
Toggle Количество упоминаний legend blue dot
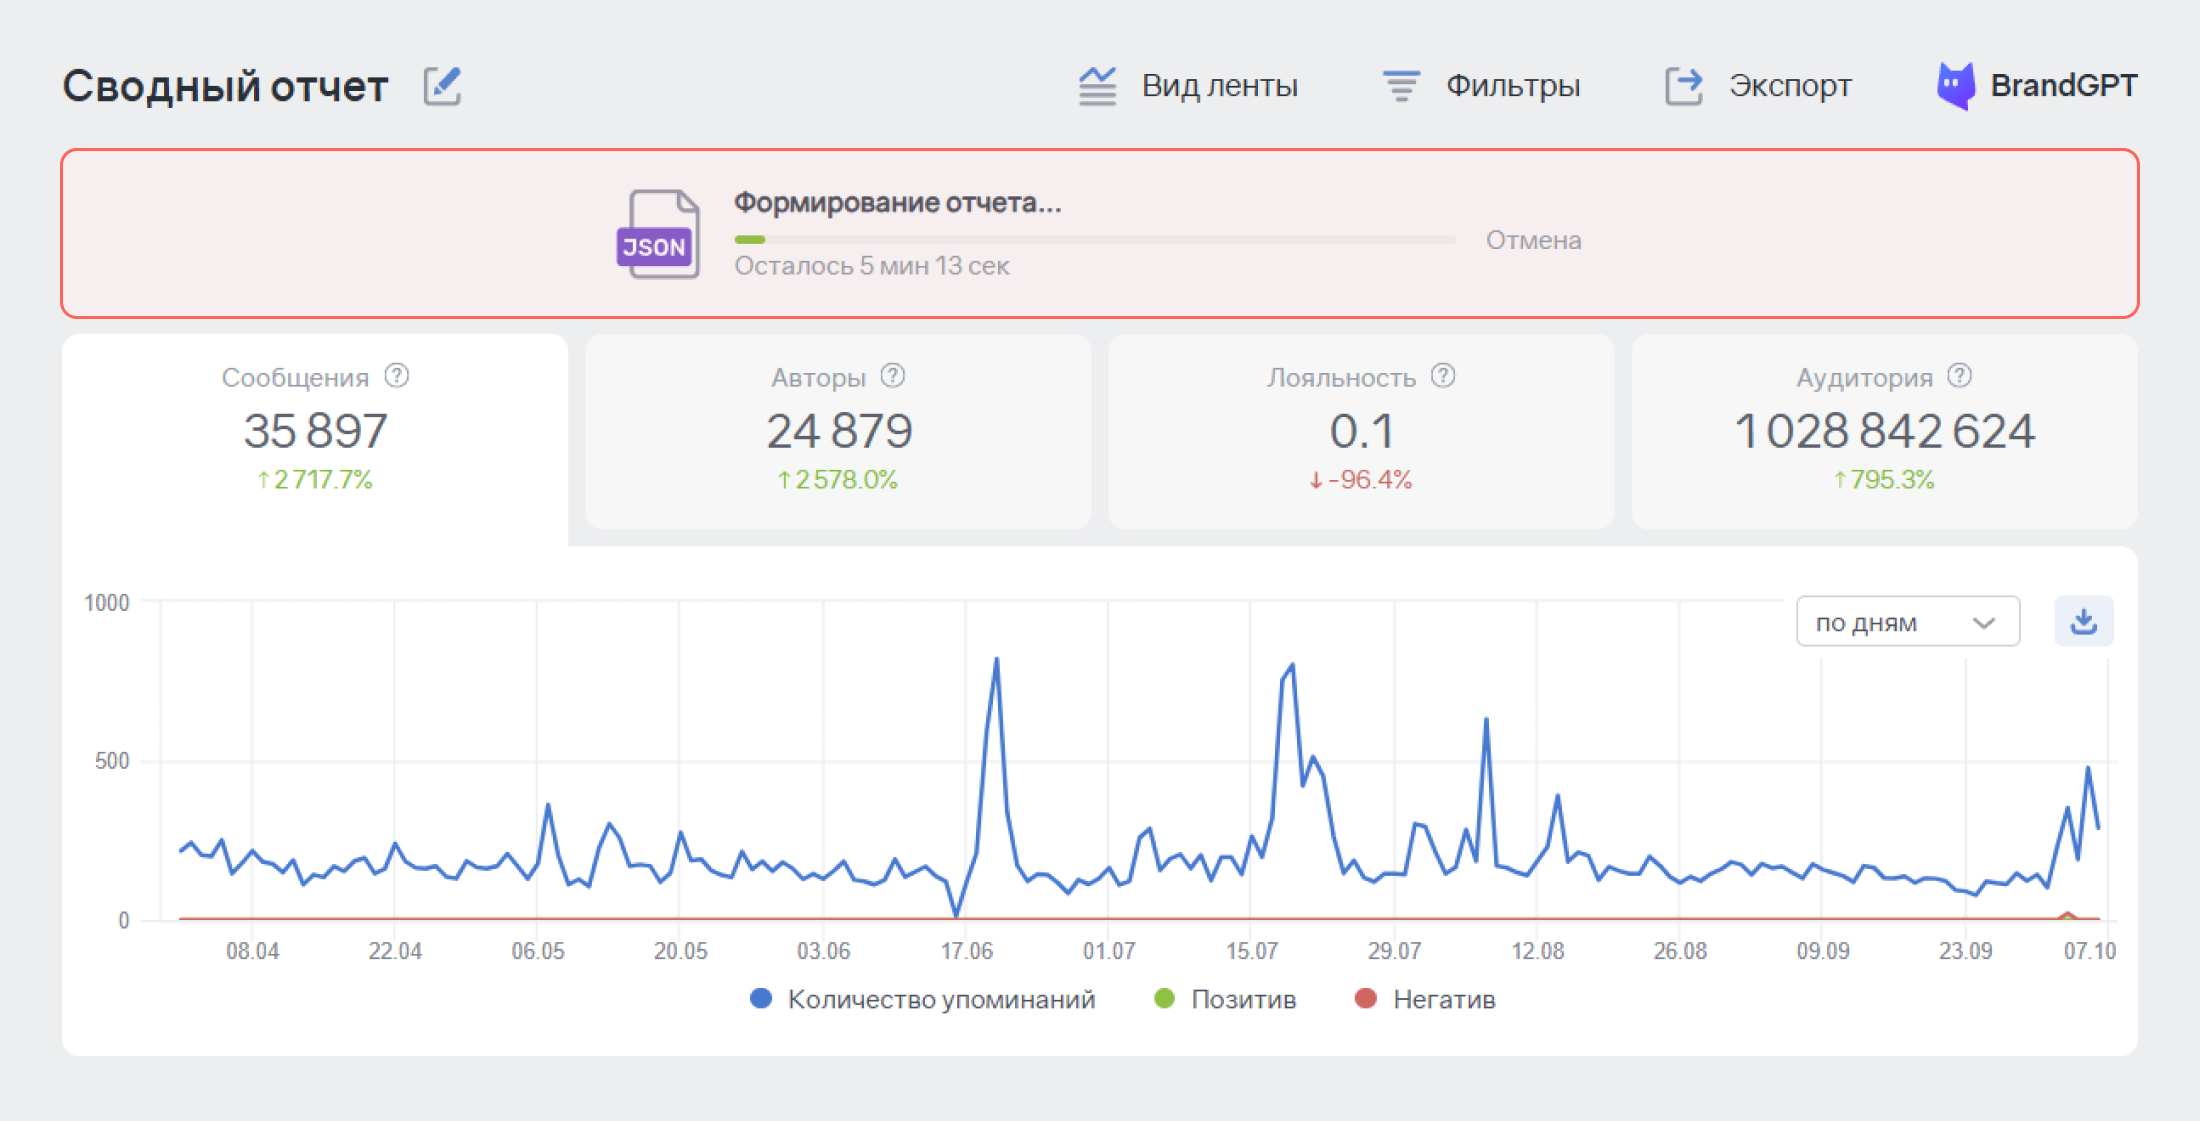click(x=761, y=998)
